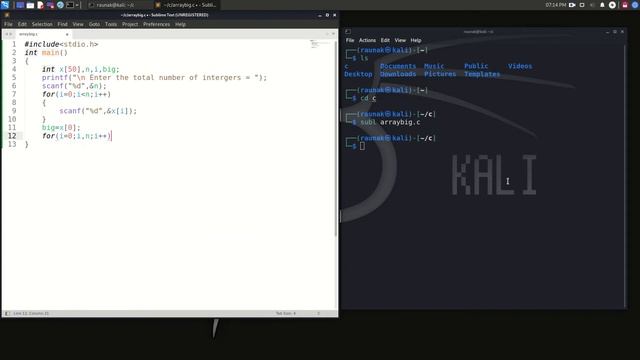This screenshot has width=640, height=360.
Task: Click 'Downloads' in the terminal ls output
Action: pyautogui.click(x=398, y=74)
